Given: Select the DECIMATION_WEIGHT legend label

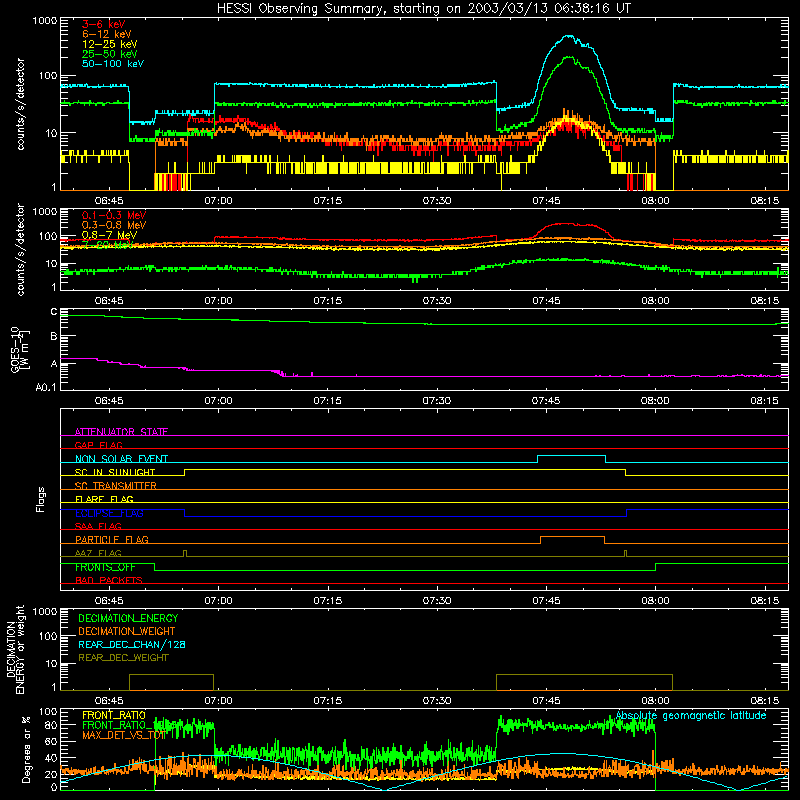Looking at the screenshot, I should pos(127,632).
